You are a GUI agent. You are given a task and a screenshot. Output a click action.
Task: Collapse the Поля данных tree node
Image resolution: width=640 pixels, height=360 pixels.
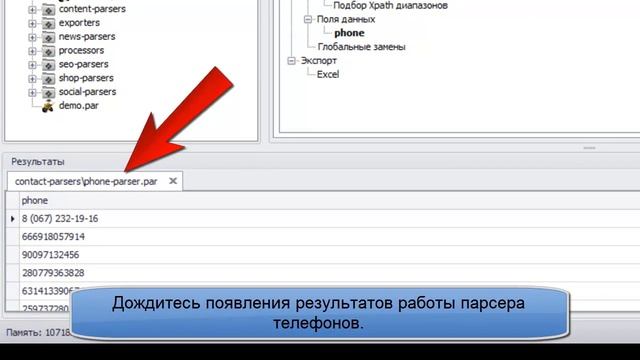[x=308, y=19]
